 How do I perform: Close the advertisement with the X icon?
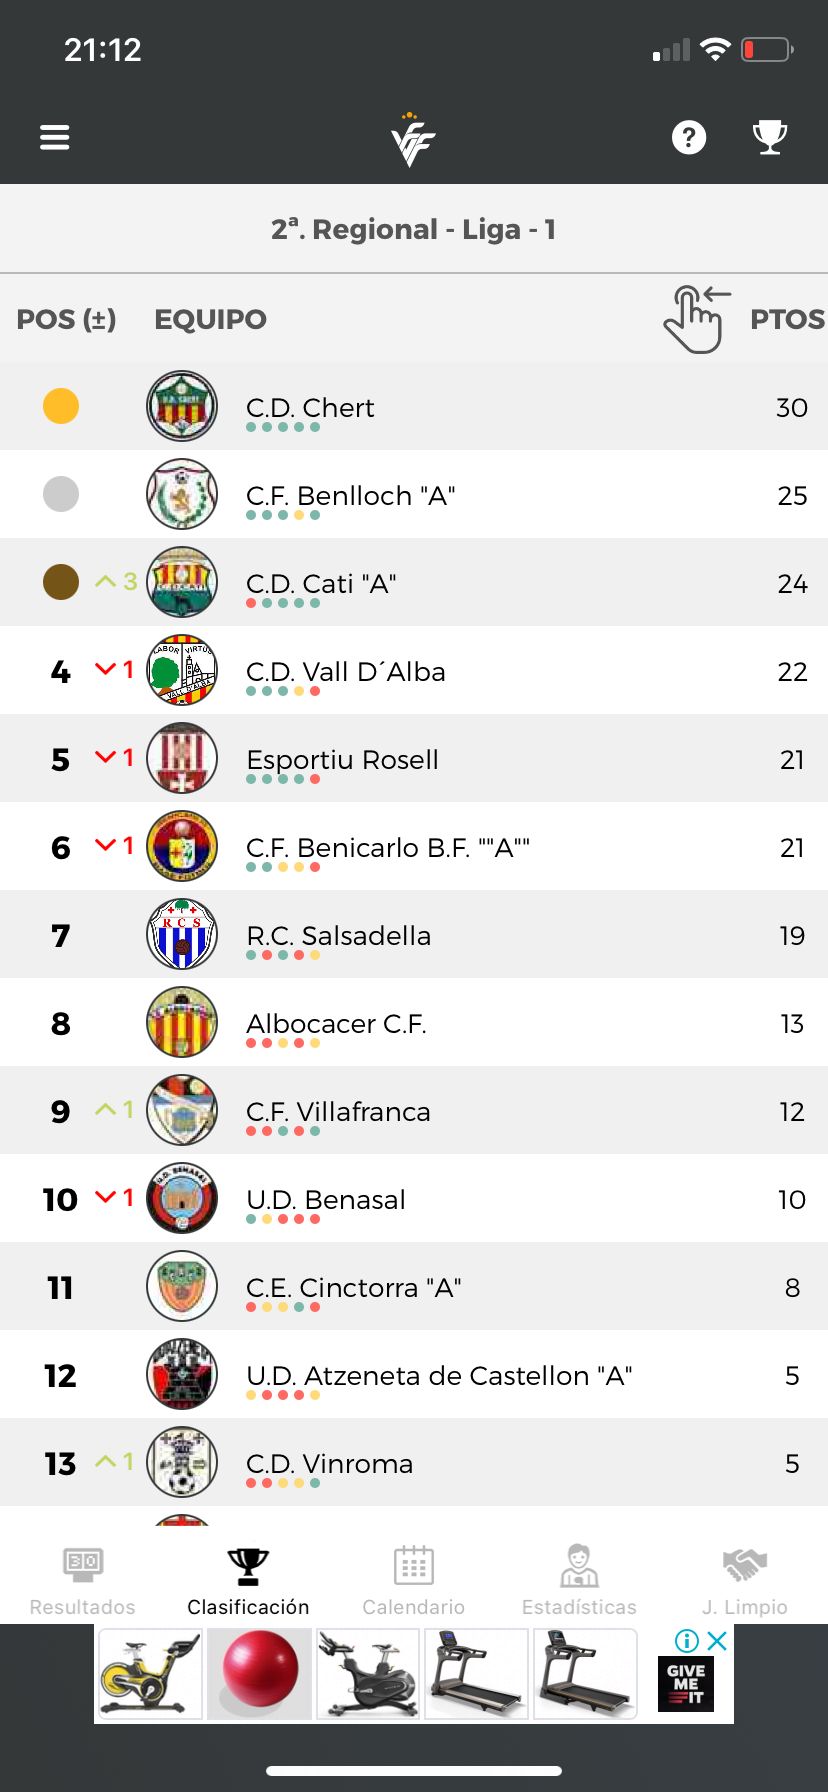point(717,1640)
